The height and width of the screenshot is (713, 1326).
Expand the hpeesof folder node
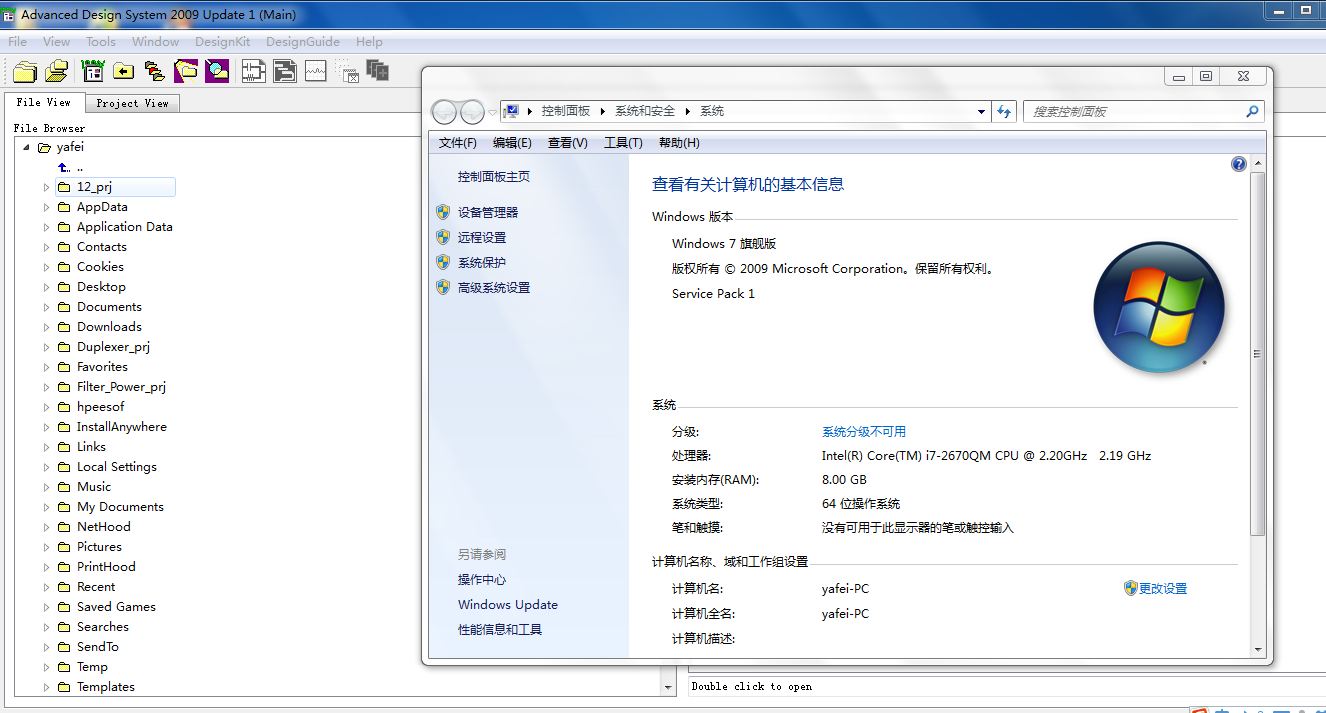tap(46, 407)
